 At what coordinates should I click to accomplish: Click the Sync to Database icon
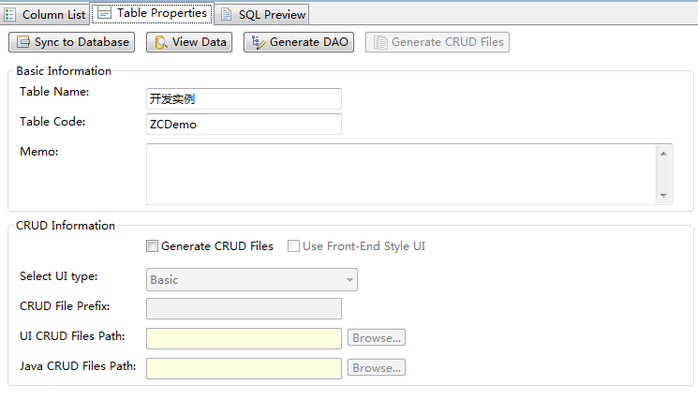click(23, 42)
